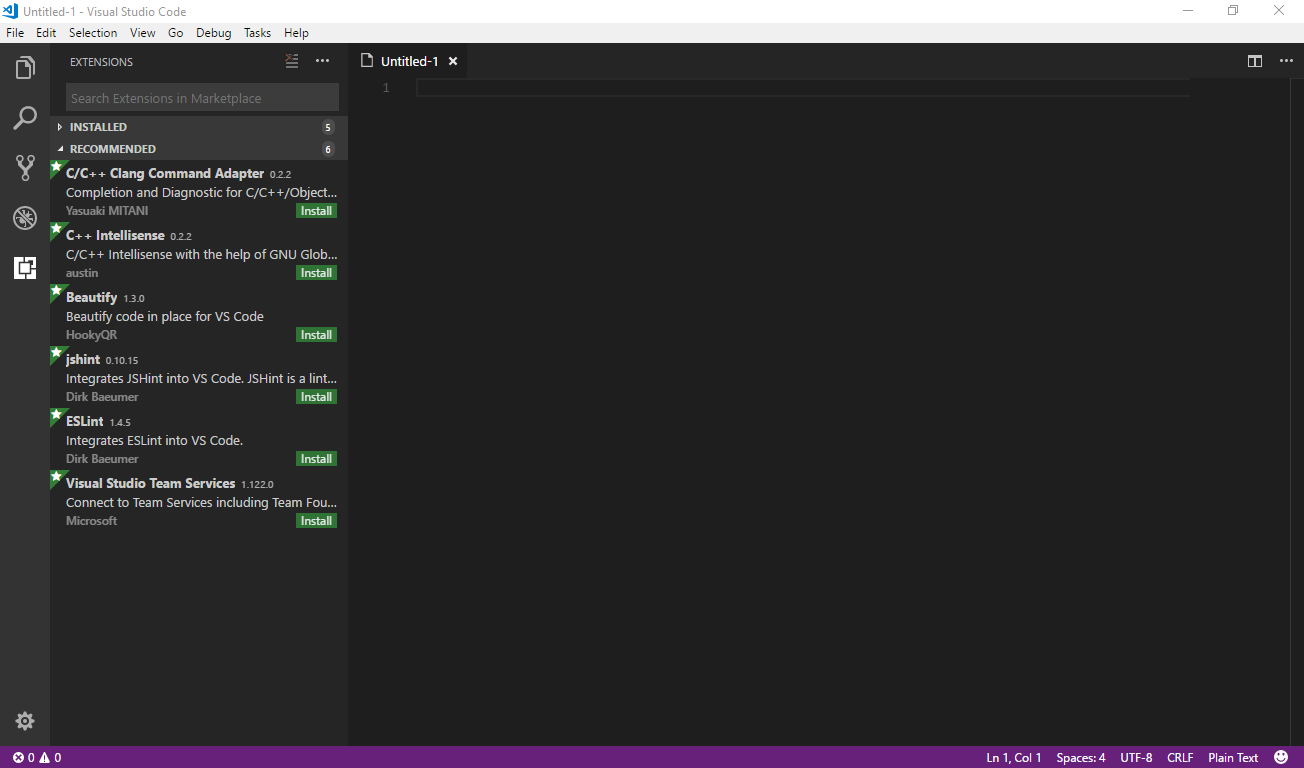The height and width of the screenshot is (768, 1304).
Task: Open the Beautify extension title
Action: [91, 297]
